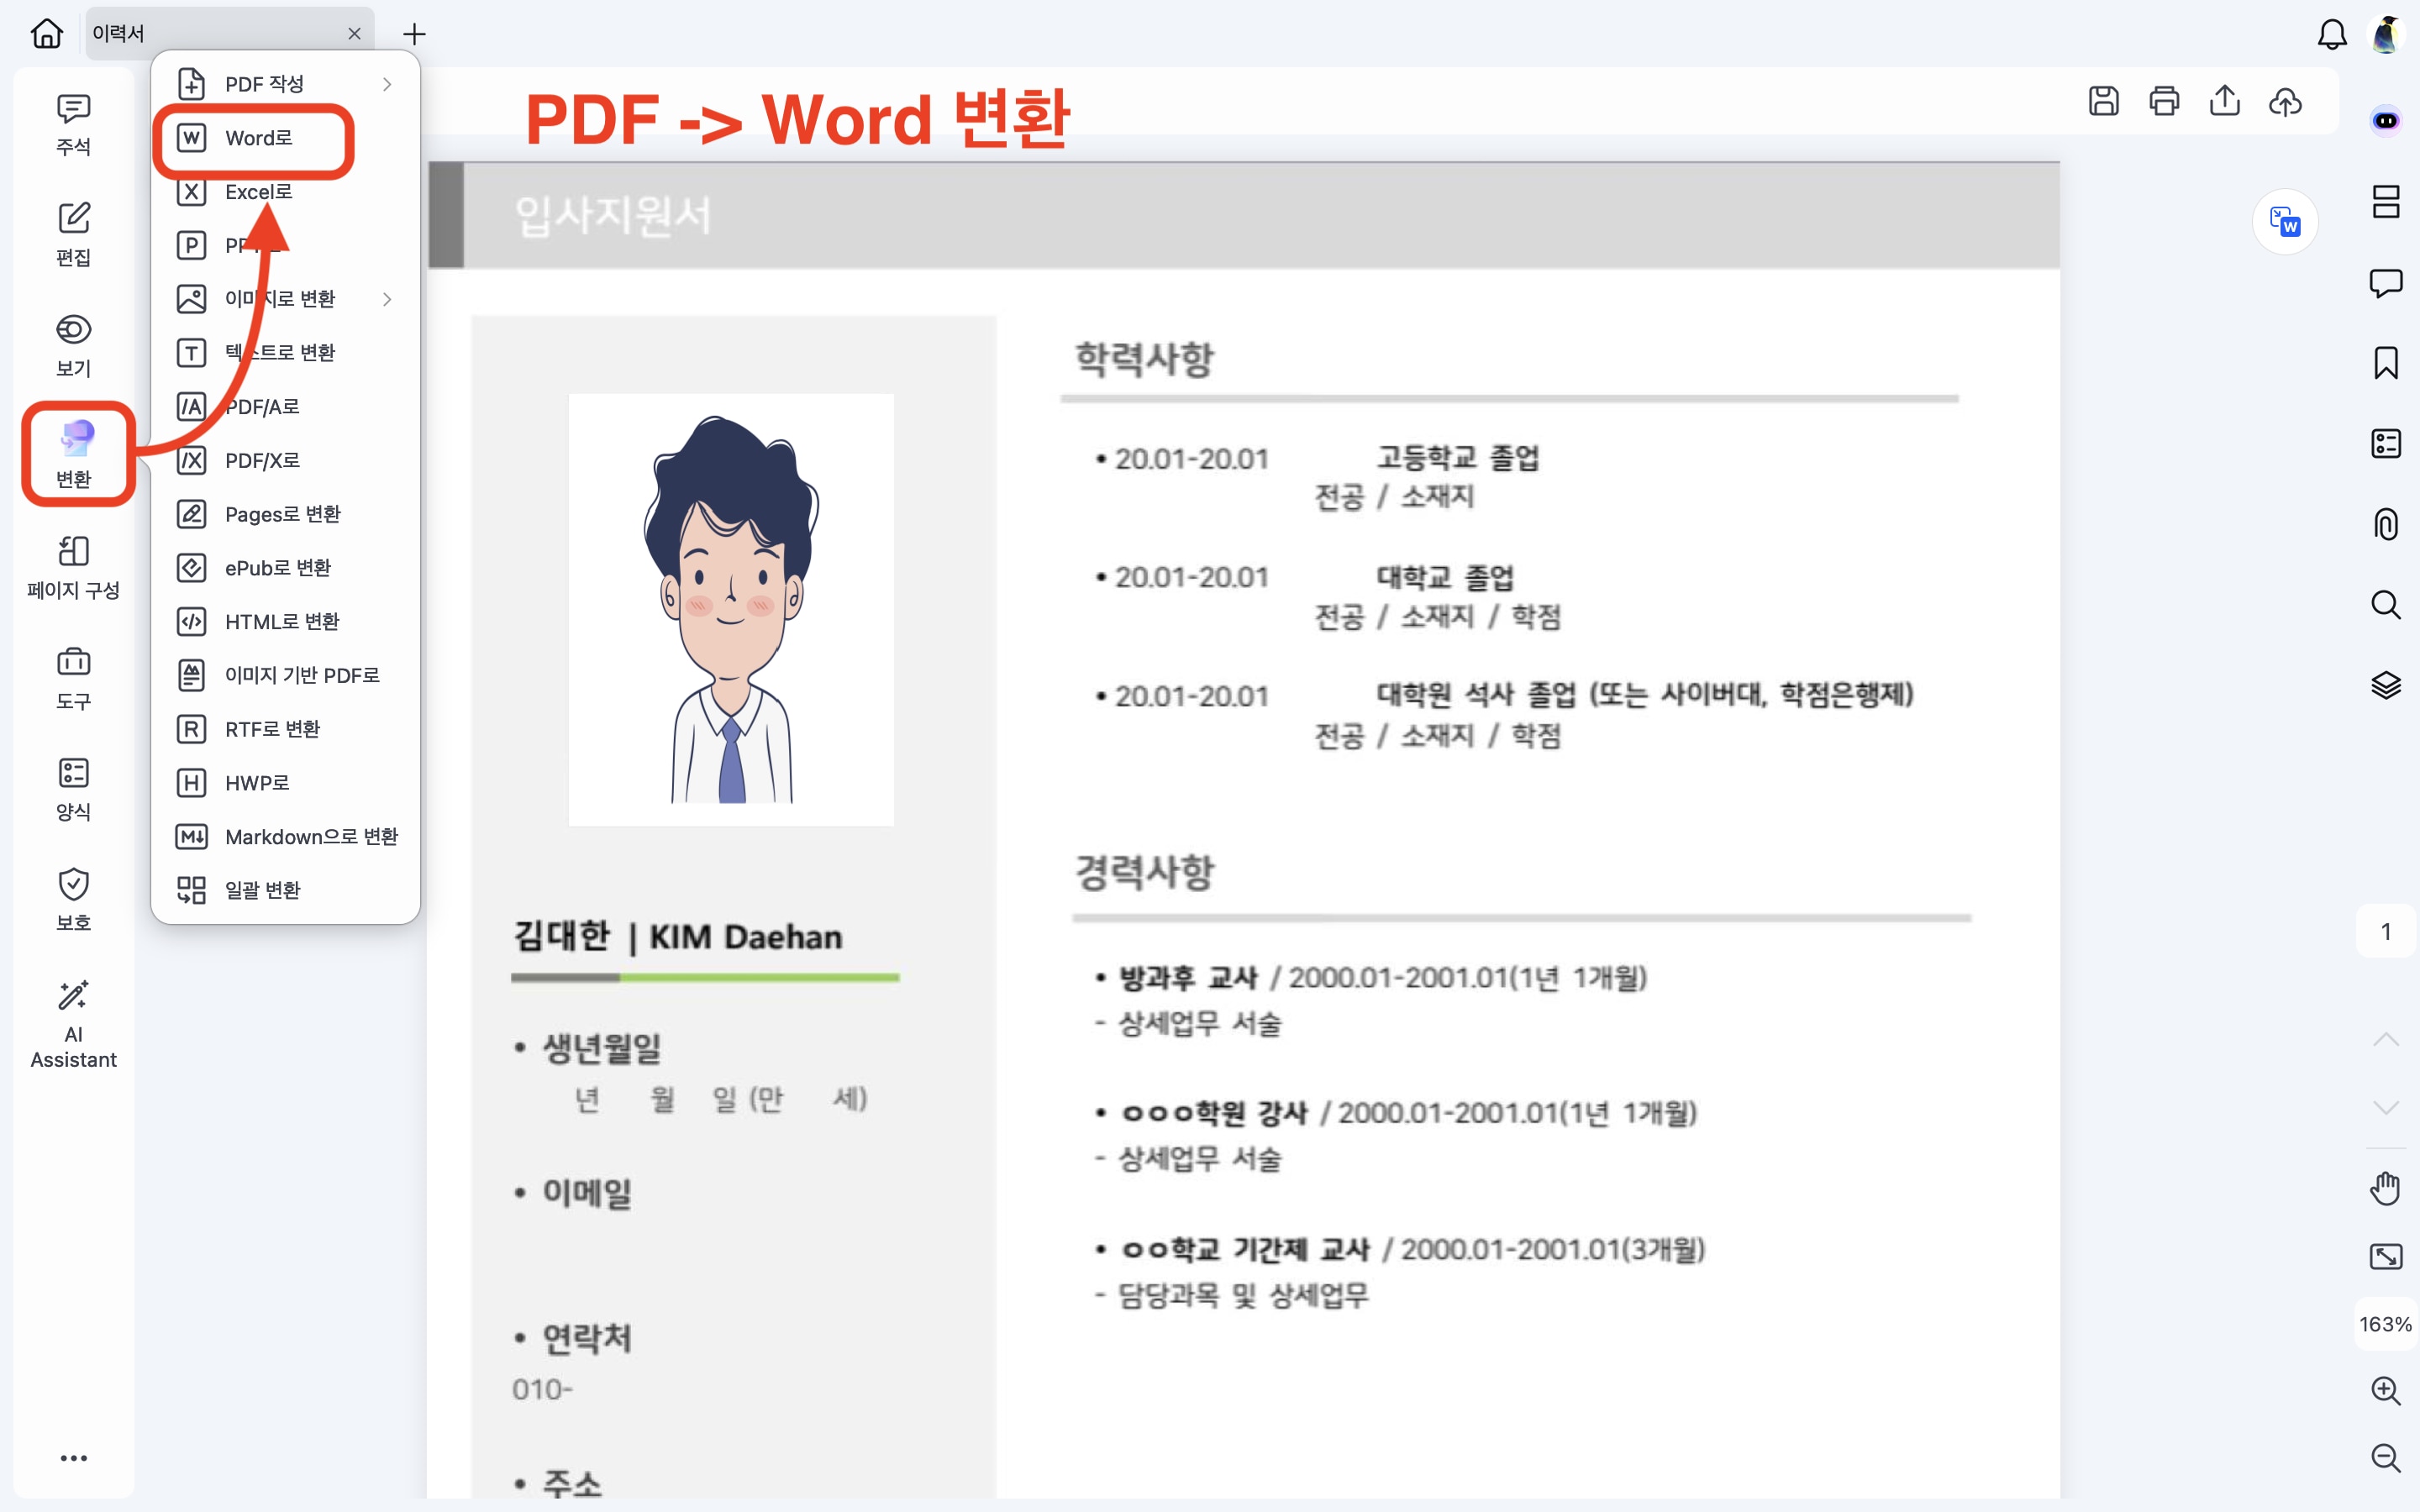Viewport: 2420px width, 1512px height.
Task: Click the page number field showing 1
Action: tap(2385, 931)
